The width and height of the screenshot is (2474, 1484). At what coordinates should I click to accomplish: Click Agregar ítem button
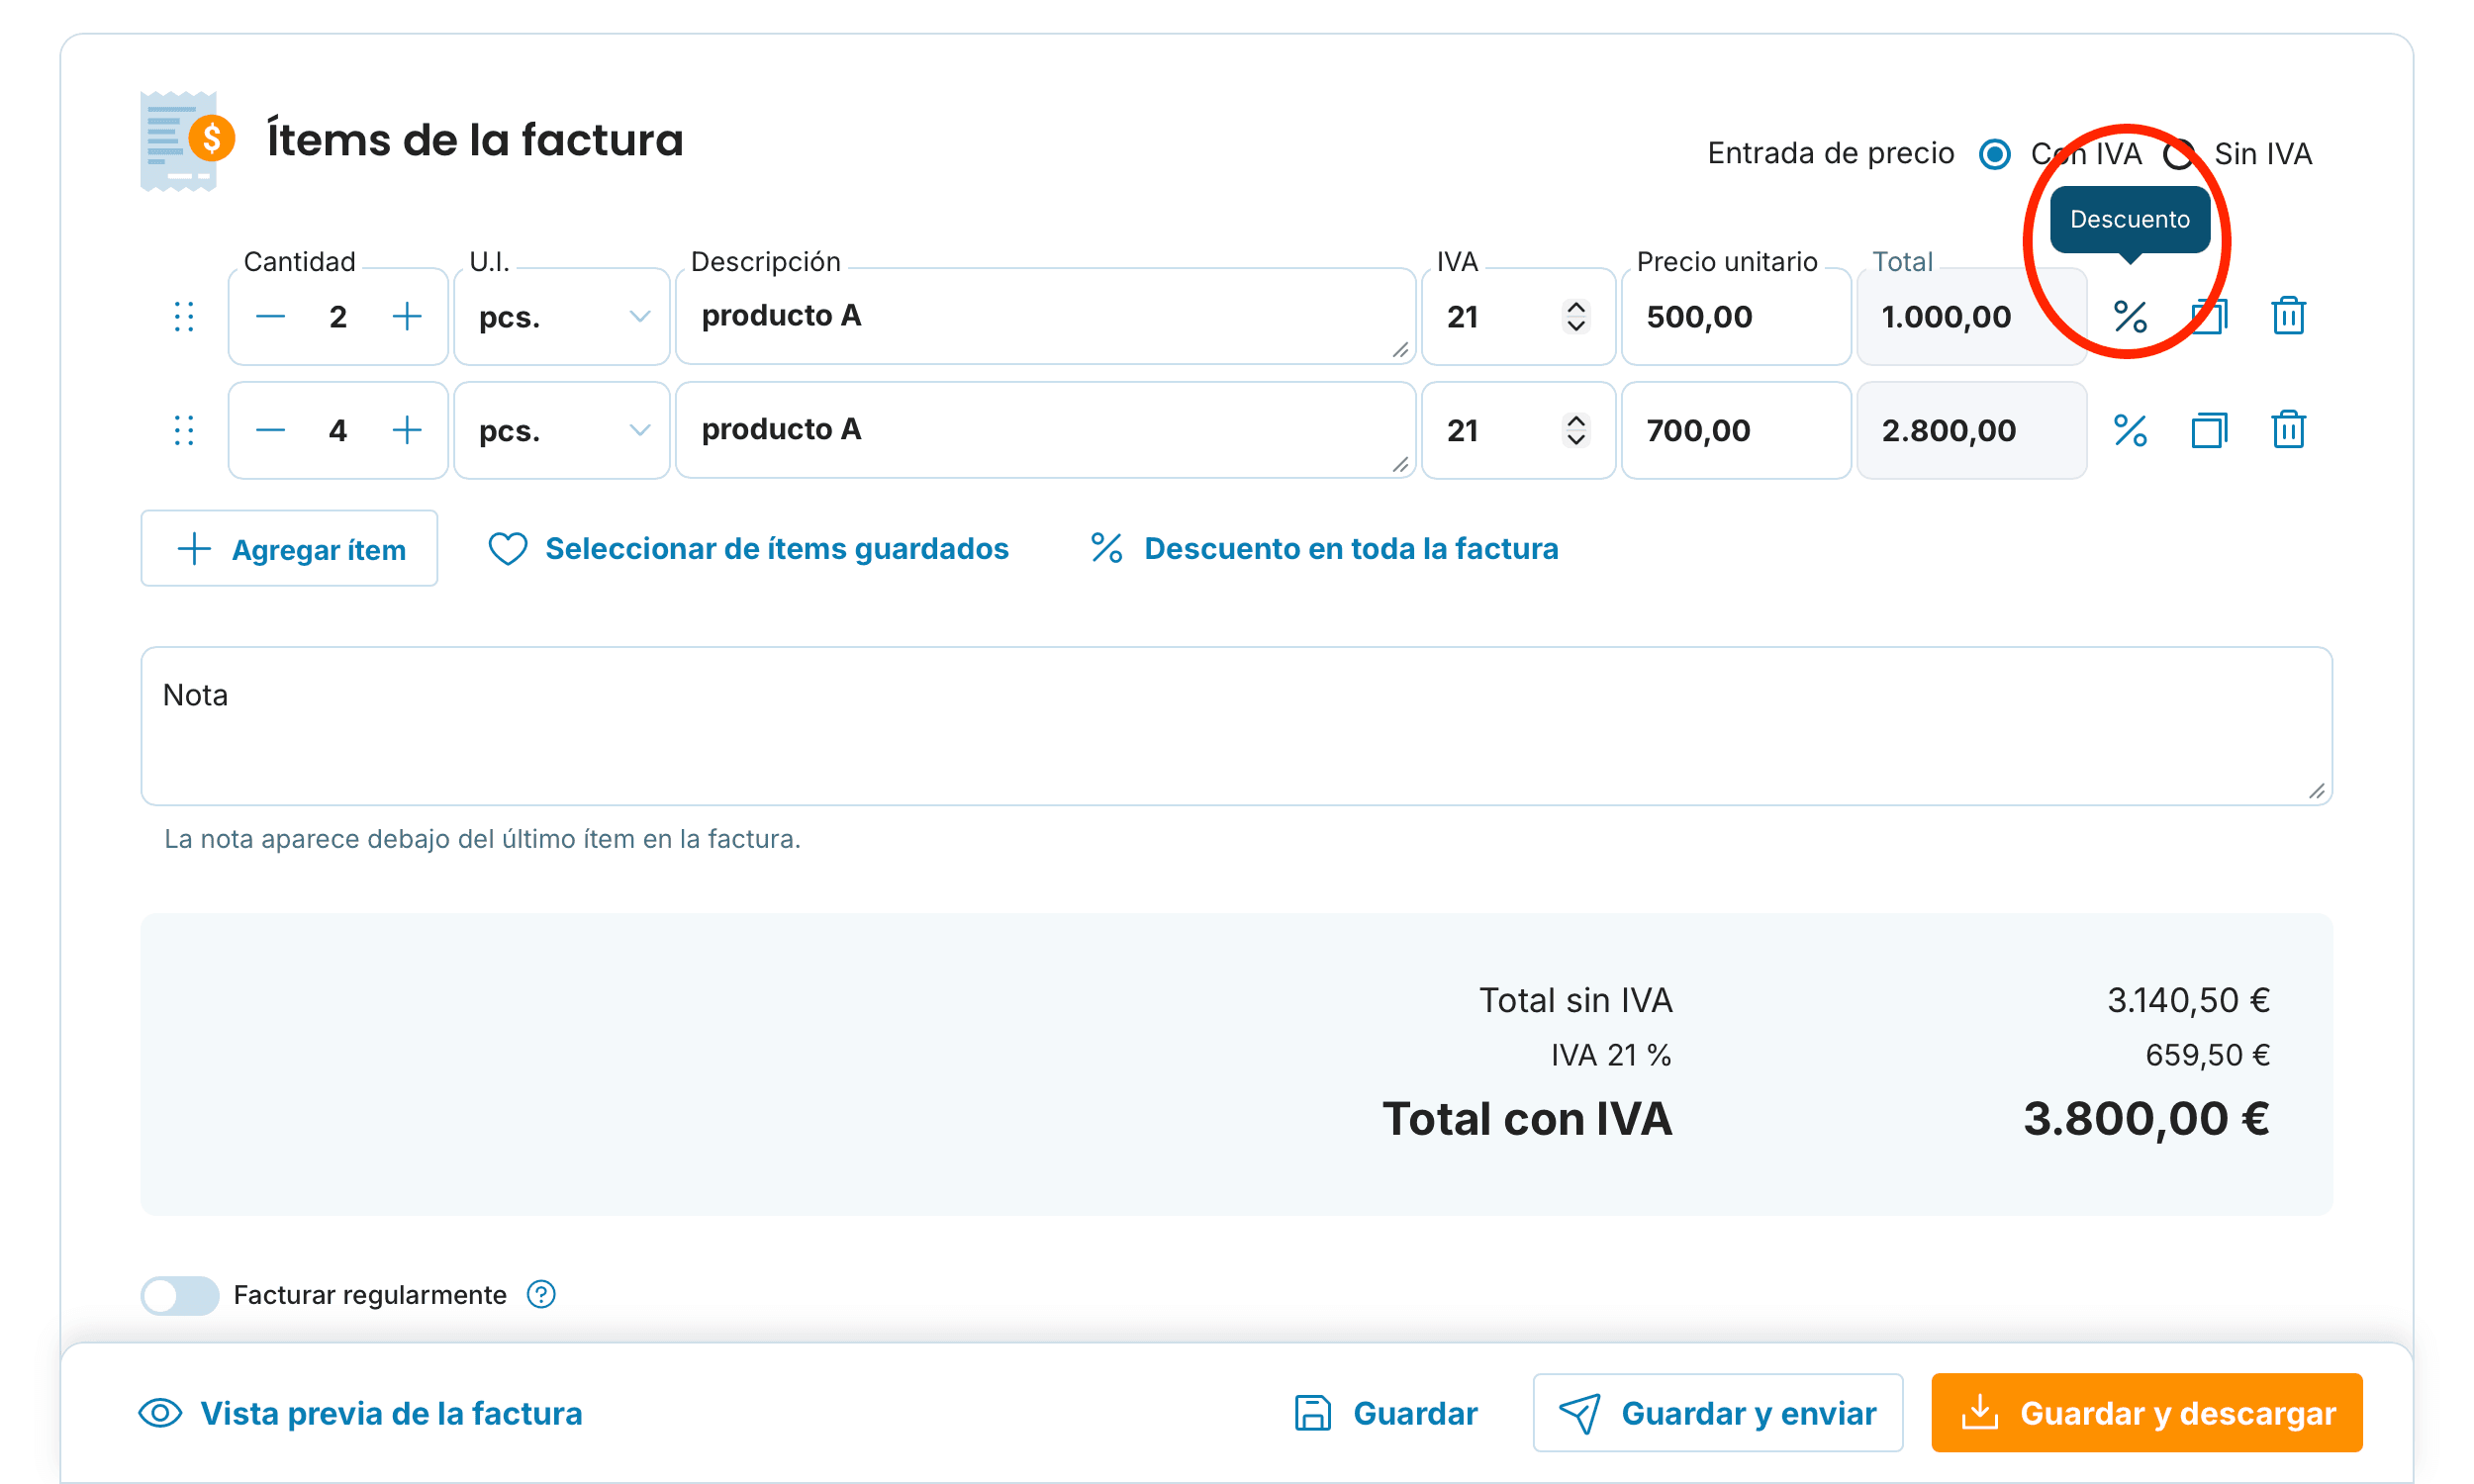(x=289, y=549)
